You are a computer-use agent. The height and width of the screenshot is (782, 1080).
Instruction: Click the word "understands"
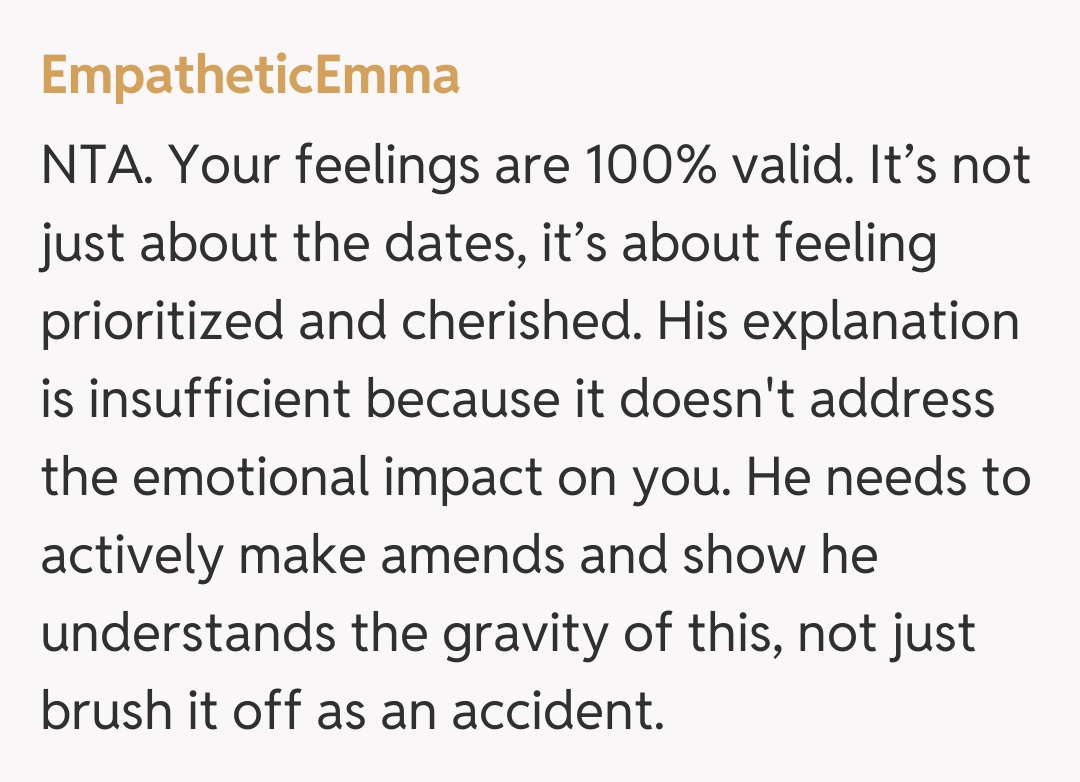pos(184,633)
